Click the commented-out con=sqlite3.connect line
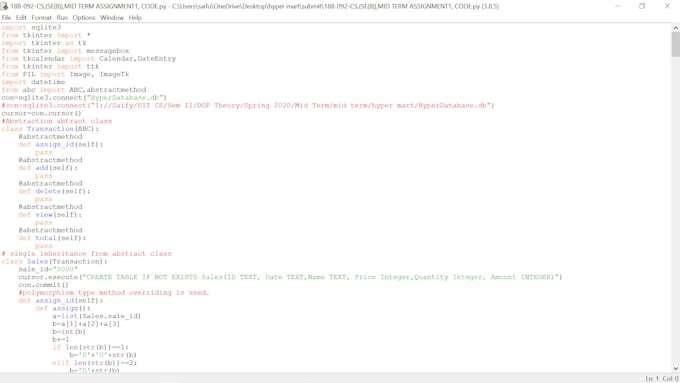Screen dimensions: 680x383 [x=248, y=105]
